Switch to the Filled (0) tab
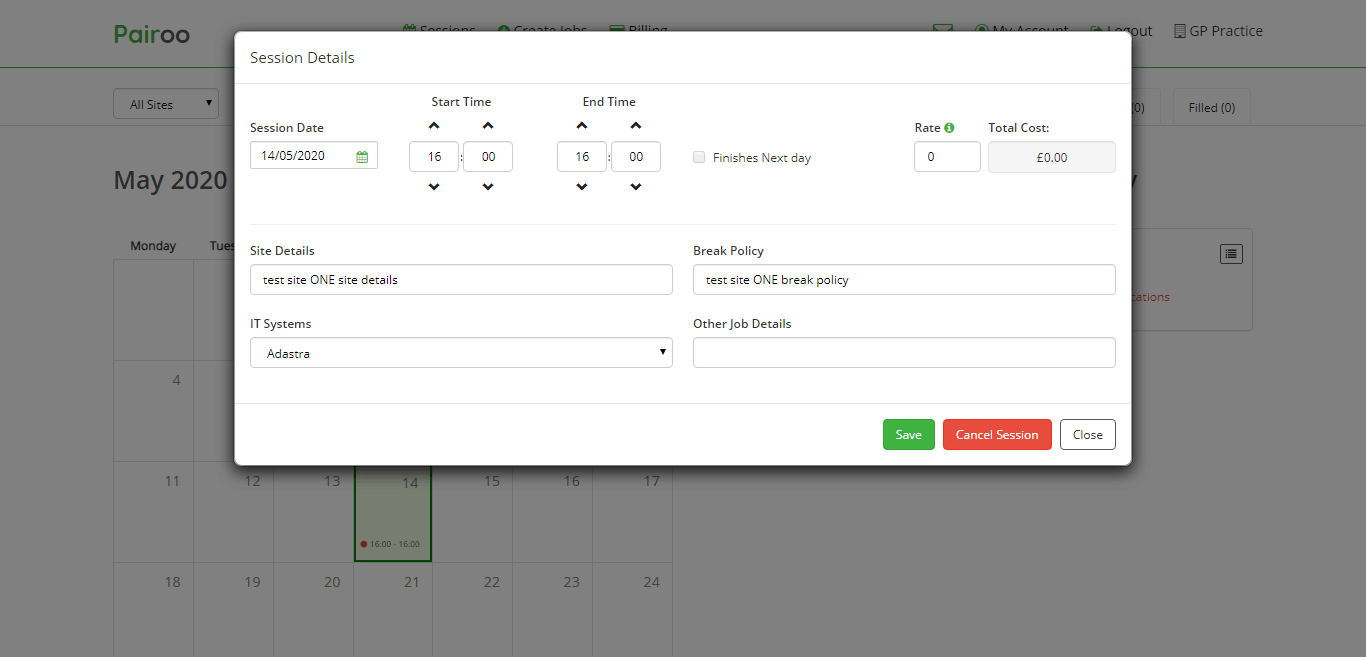The width and height of the screenshot is (1366, 657). click(1211, 108)
